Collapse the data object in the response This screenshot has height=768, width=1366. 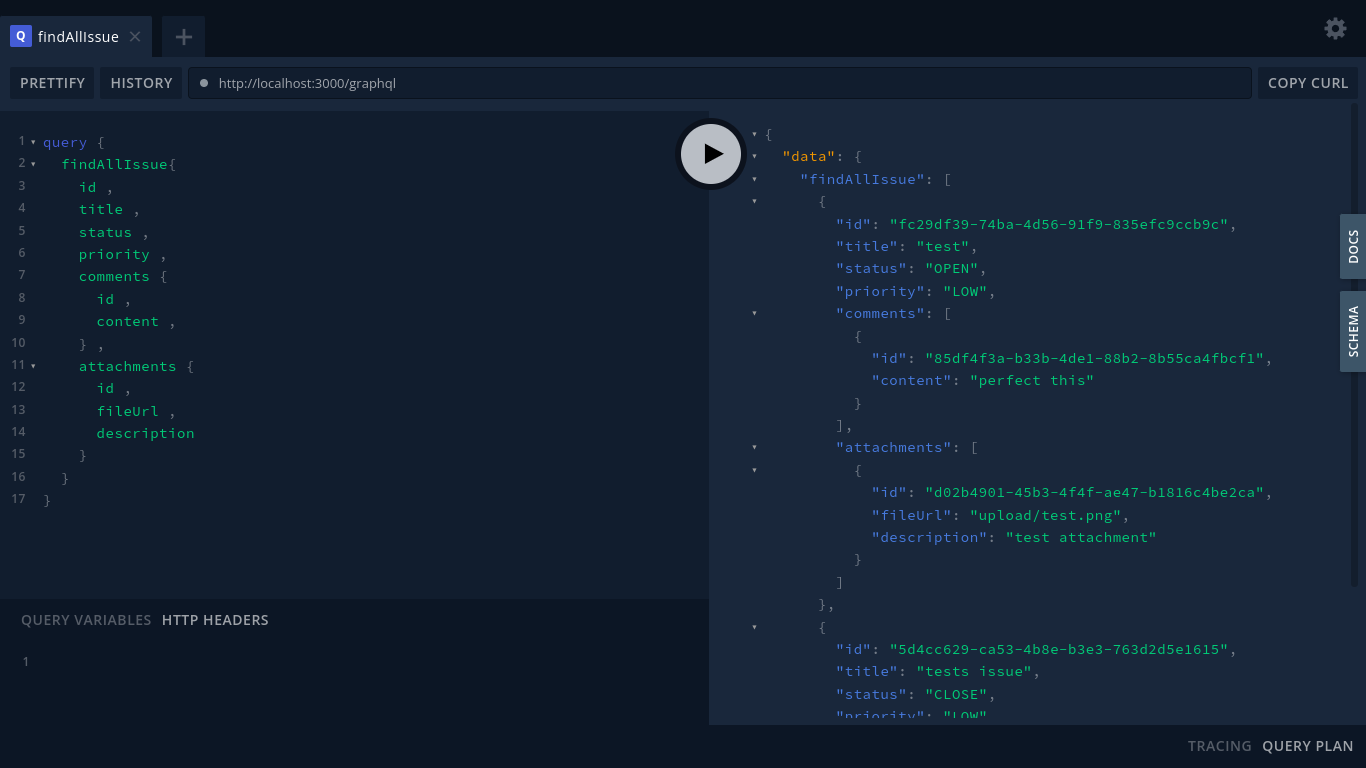pos(754,156)
